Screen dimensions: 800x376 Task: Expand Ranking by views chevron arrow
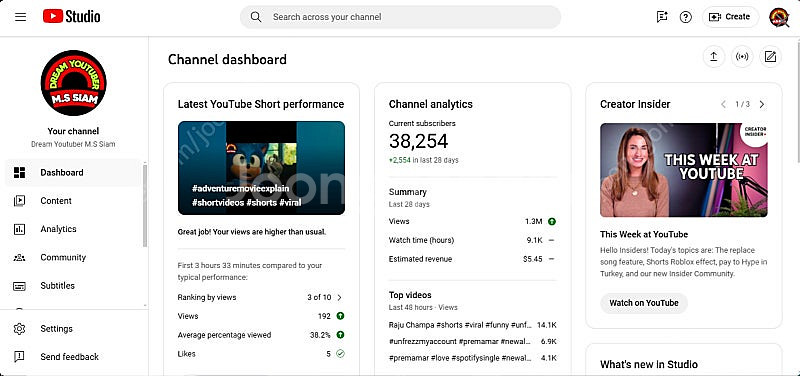coord(340,297)
